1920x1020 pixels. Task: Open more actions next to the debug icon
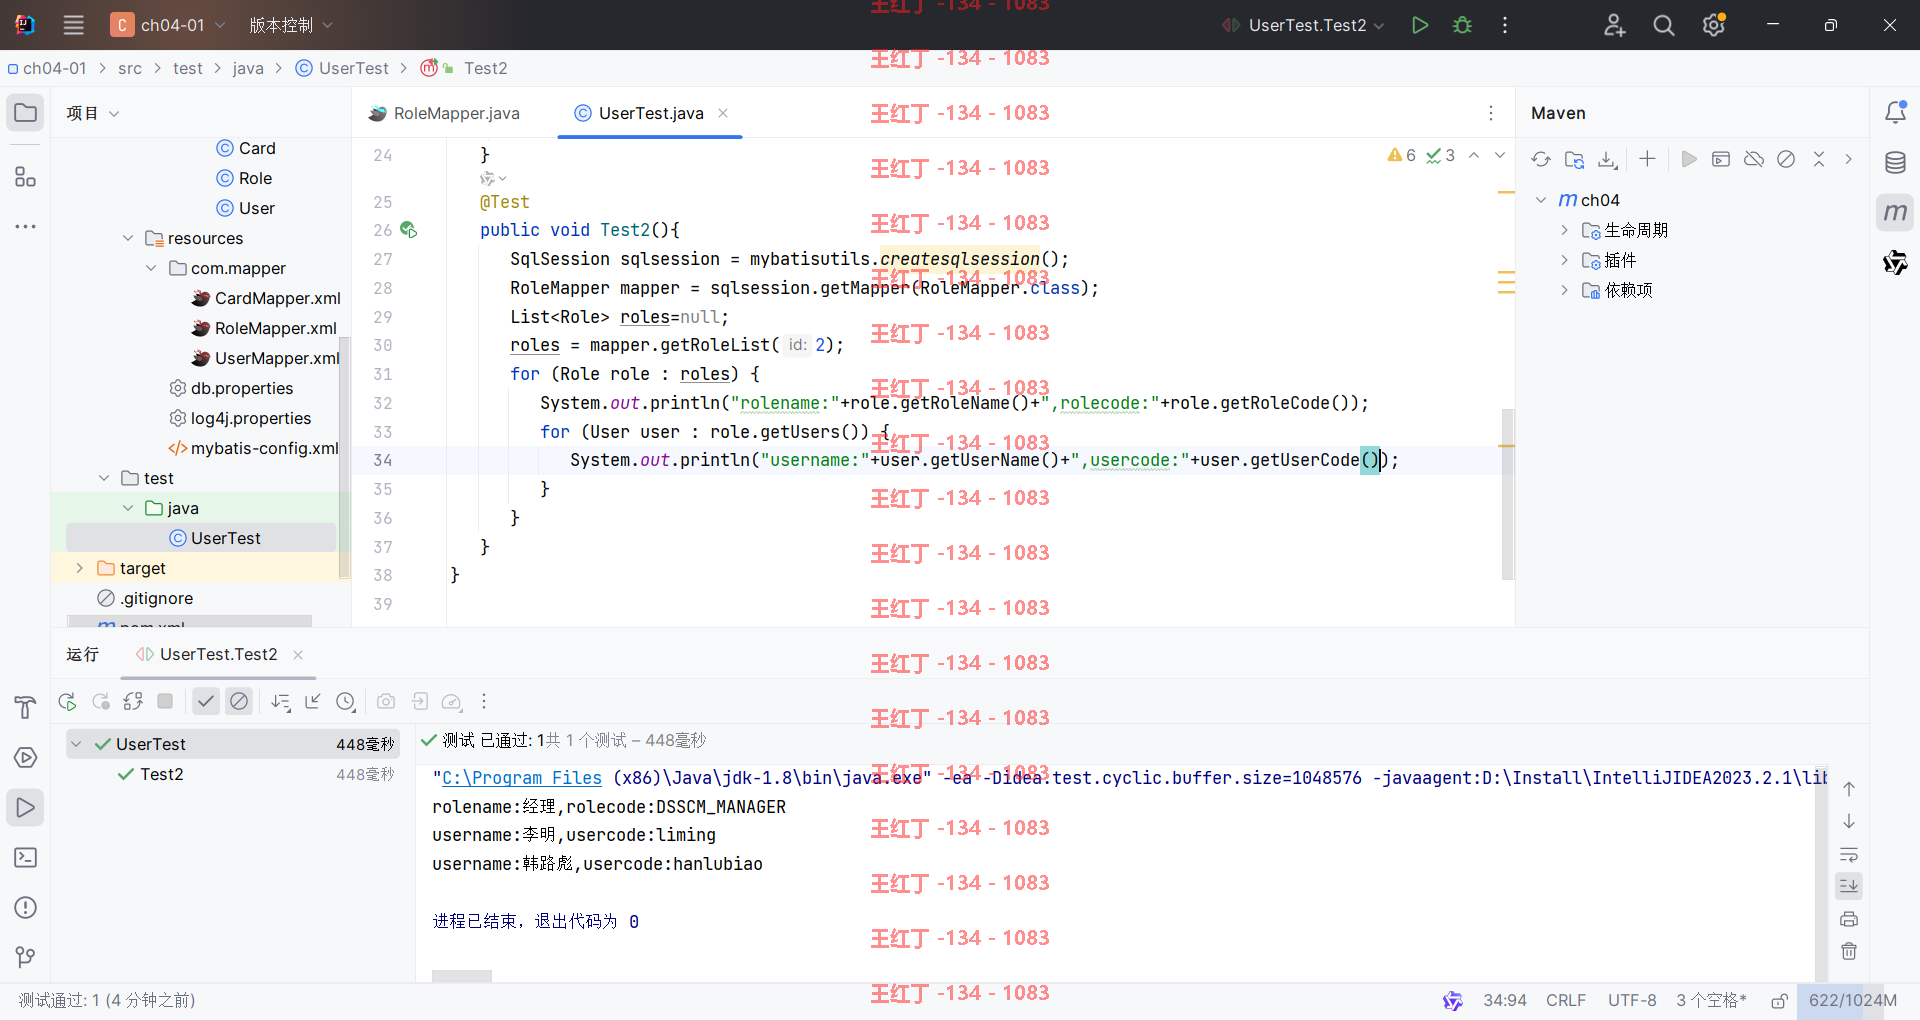click(x=1504, y=25)
